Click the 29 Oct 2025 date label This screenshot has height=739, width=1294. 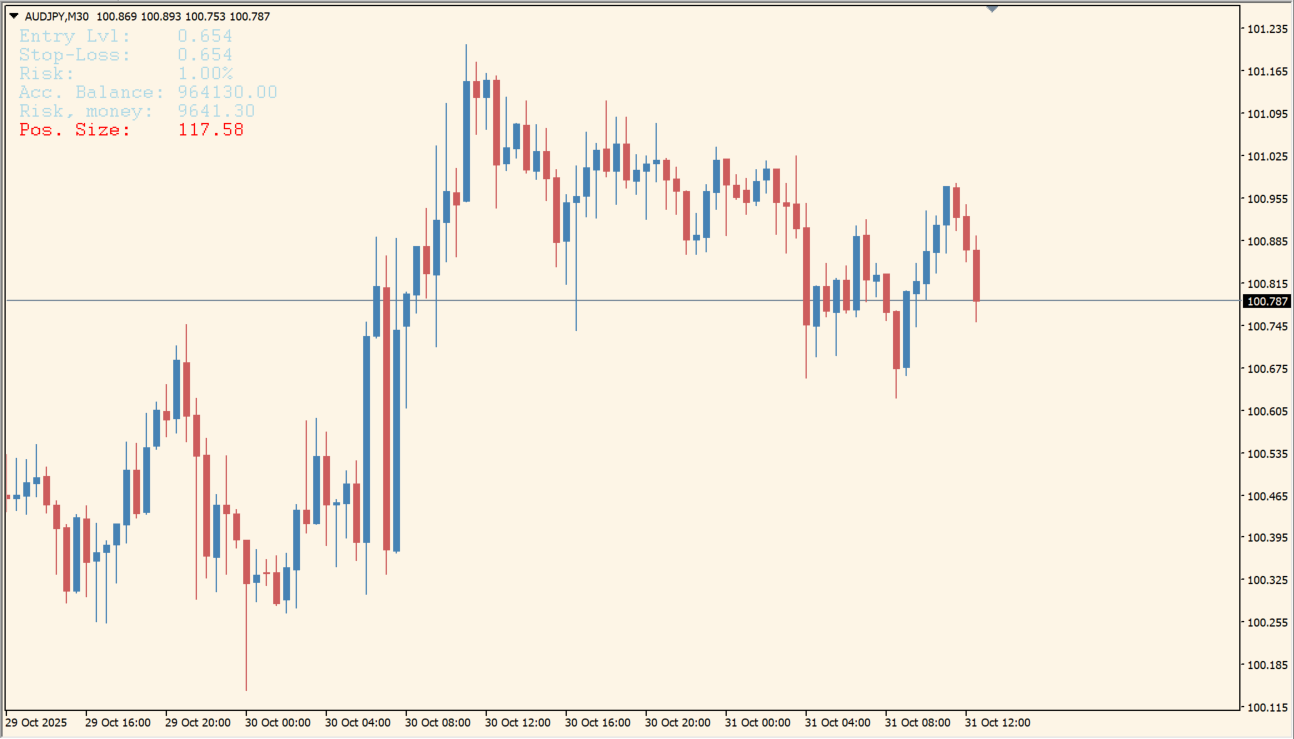pos(36,722)
